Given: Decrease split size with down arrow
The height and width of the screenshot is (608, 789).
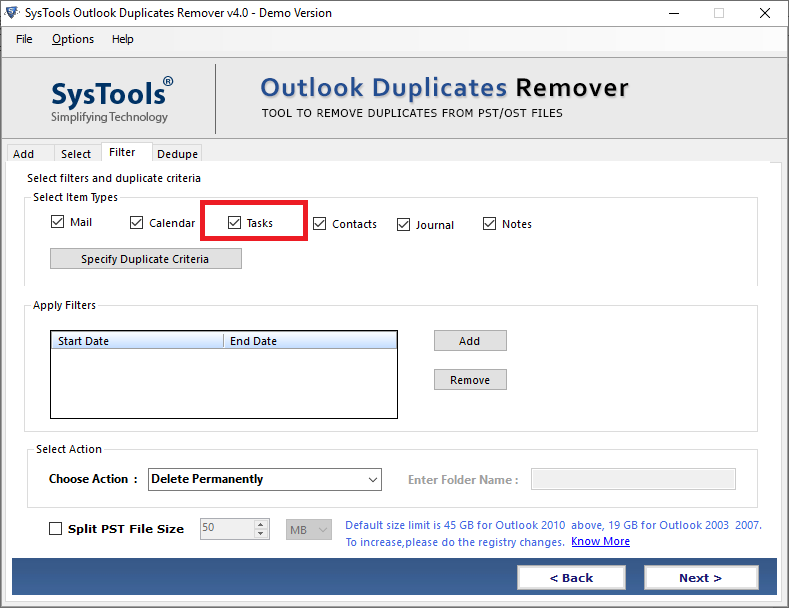Looking at the screenshot, I should point(261,534).
